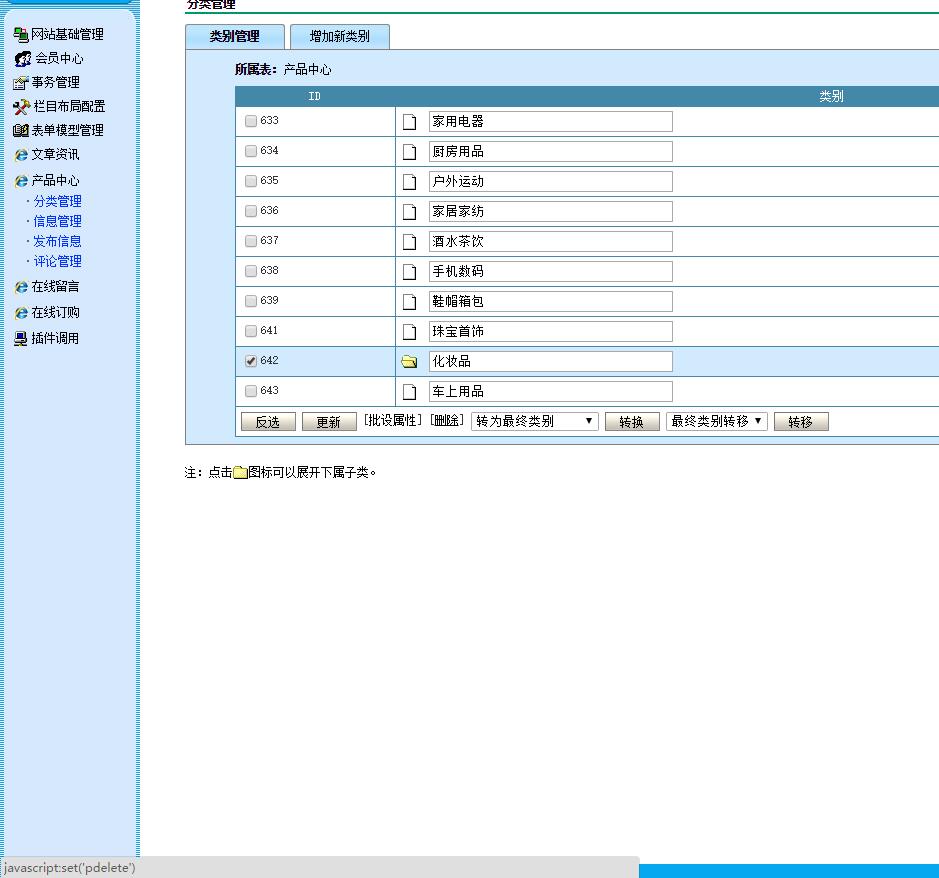Click the 事务管理 sidebar icon

[x=21, y=83]
